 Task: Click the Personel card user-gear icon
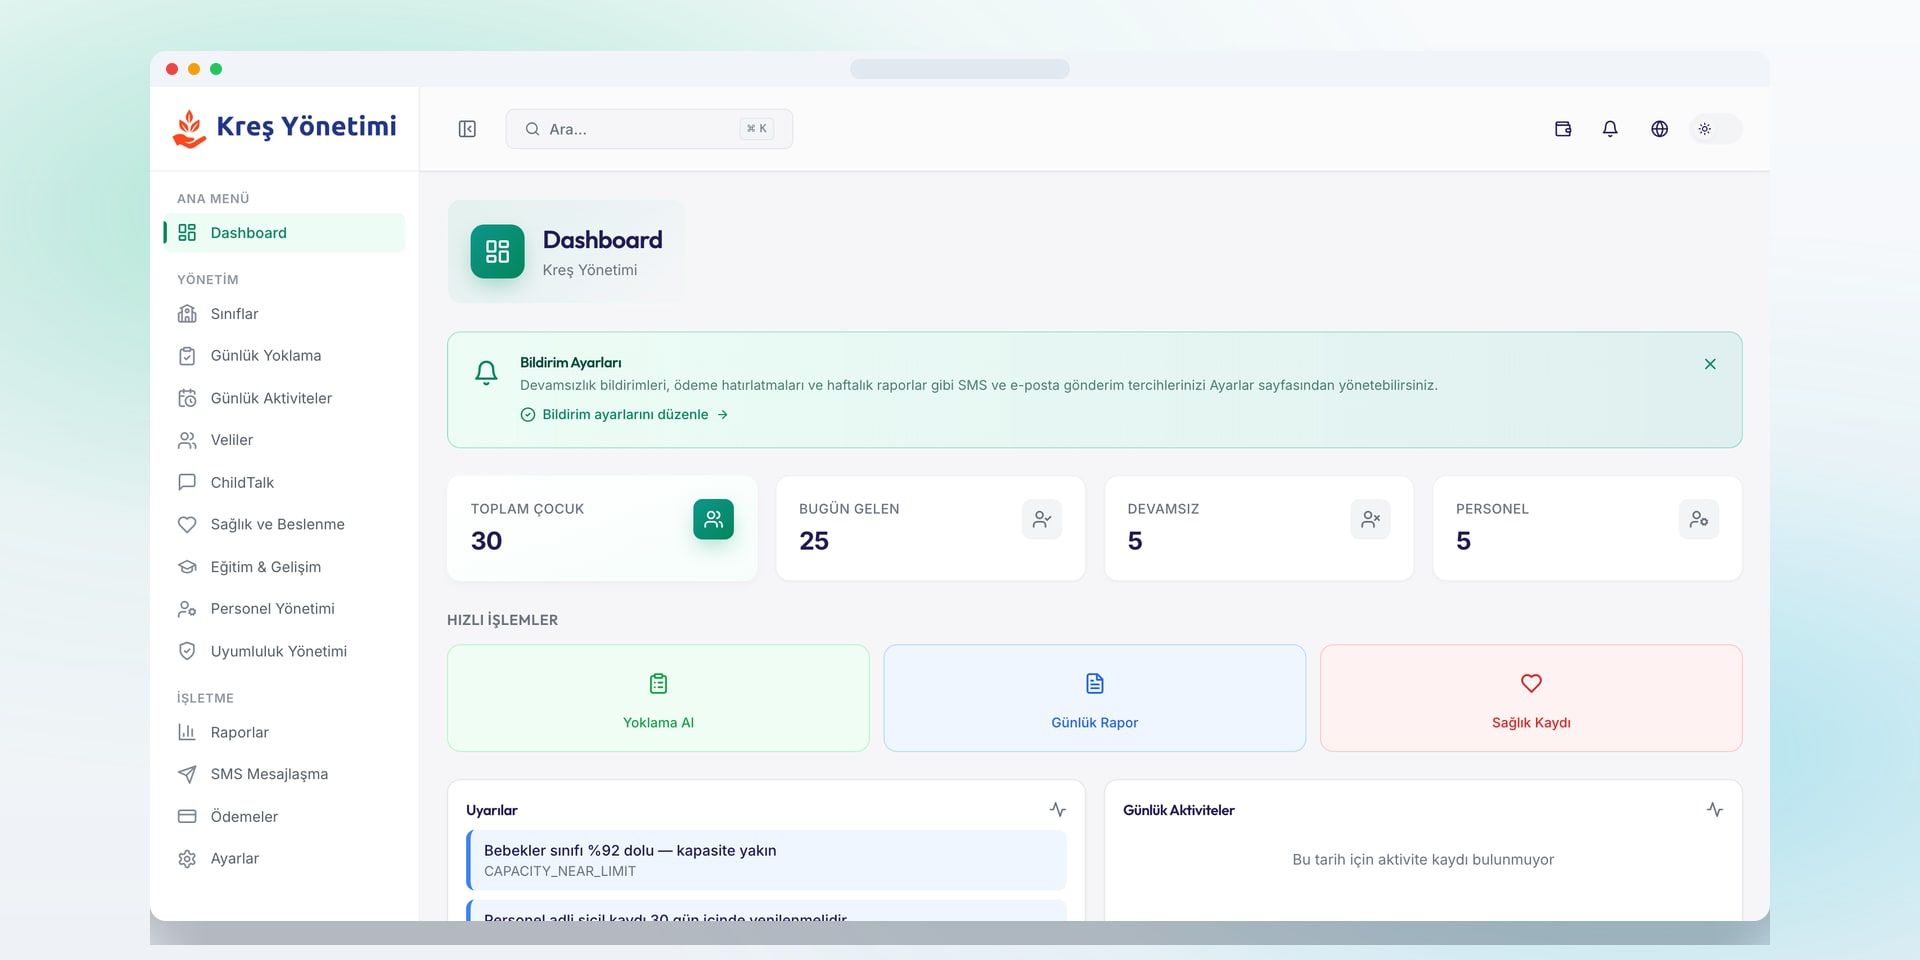click(x=1699, y=519)
